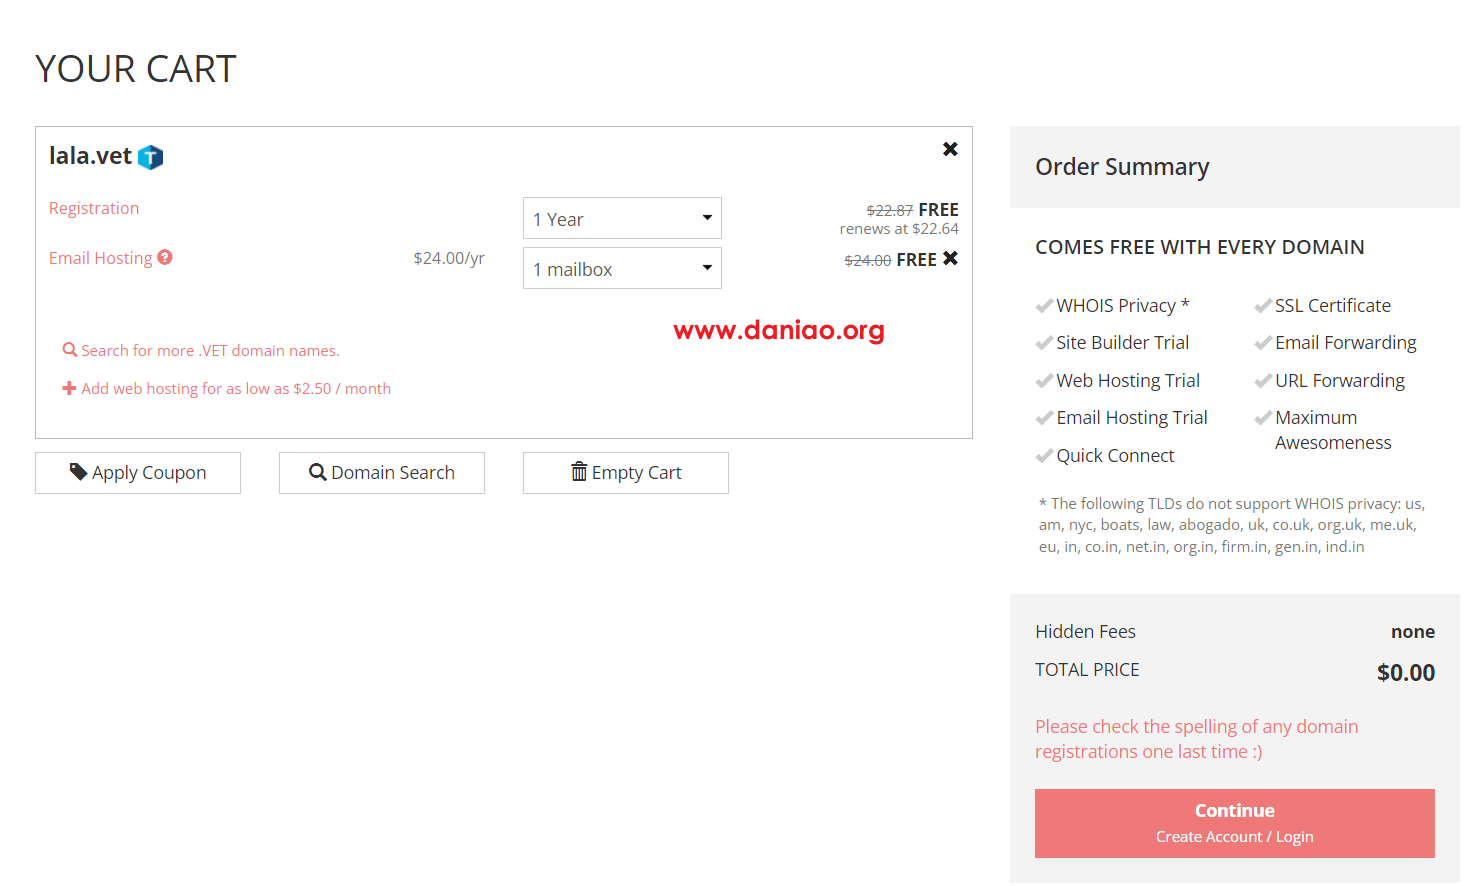Click the Registration label link
1467x886 pixels.
[94, 208]
